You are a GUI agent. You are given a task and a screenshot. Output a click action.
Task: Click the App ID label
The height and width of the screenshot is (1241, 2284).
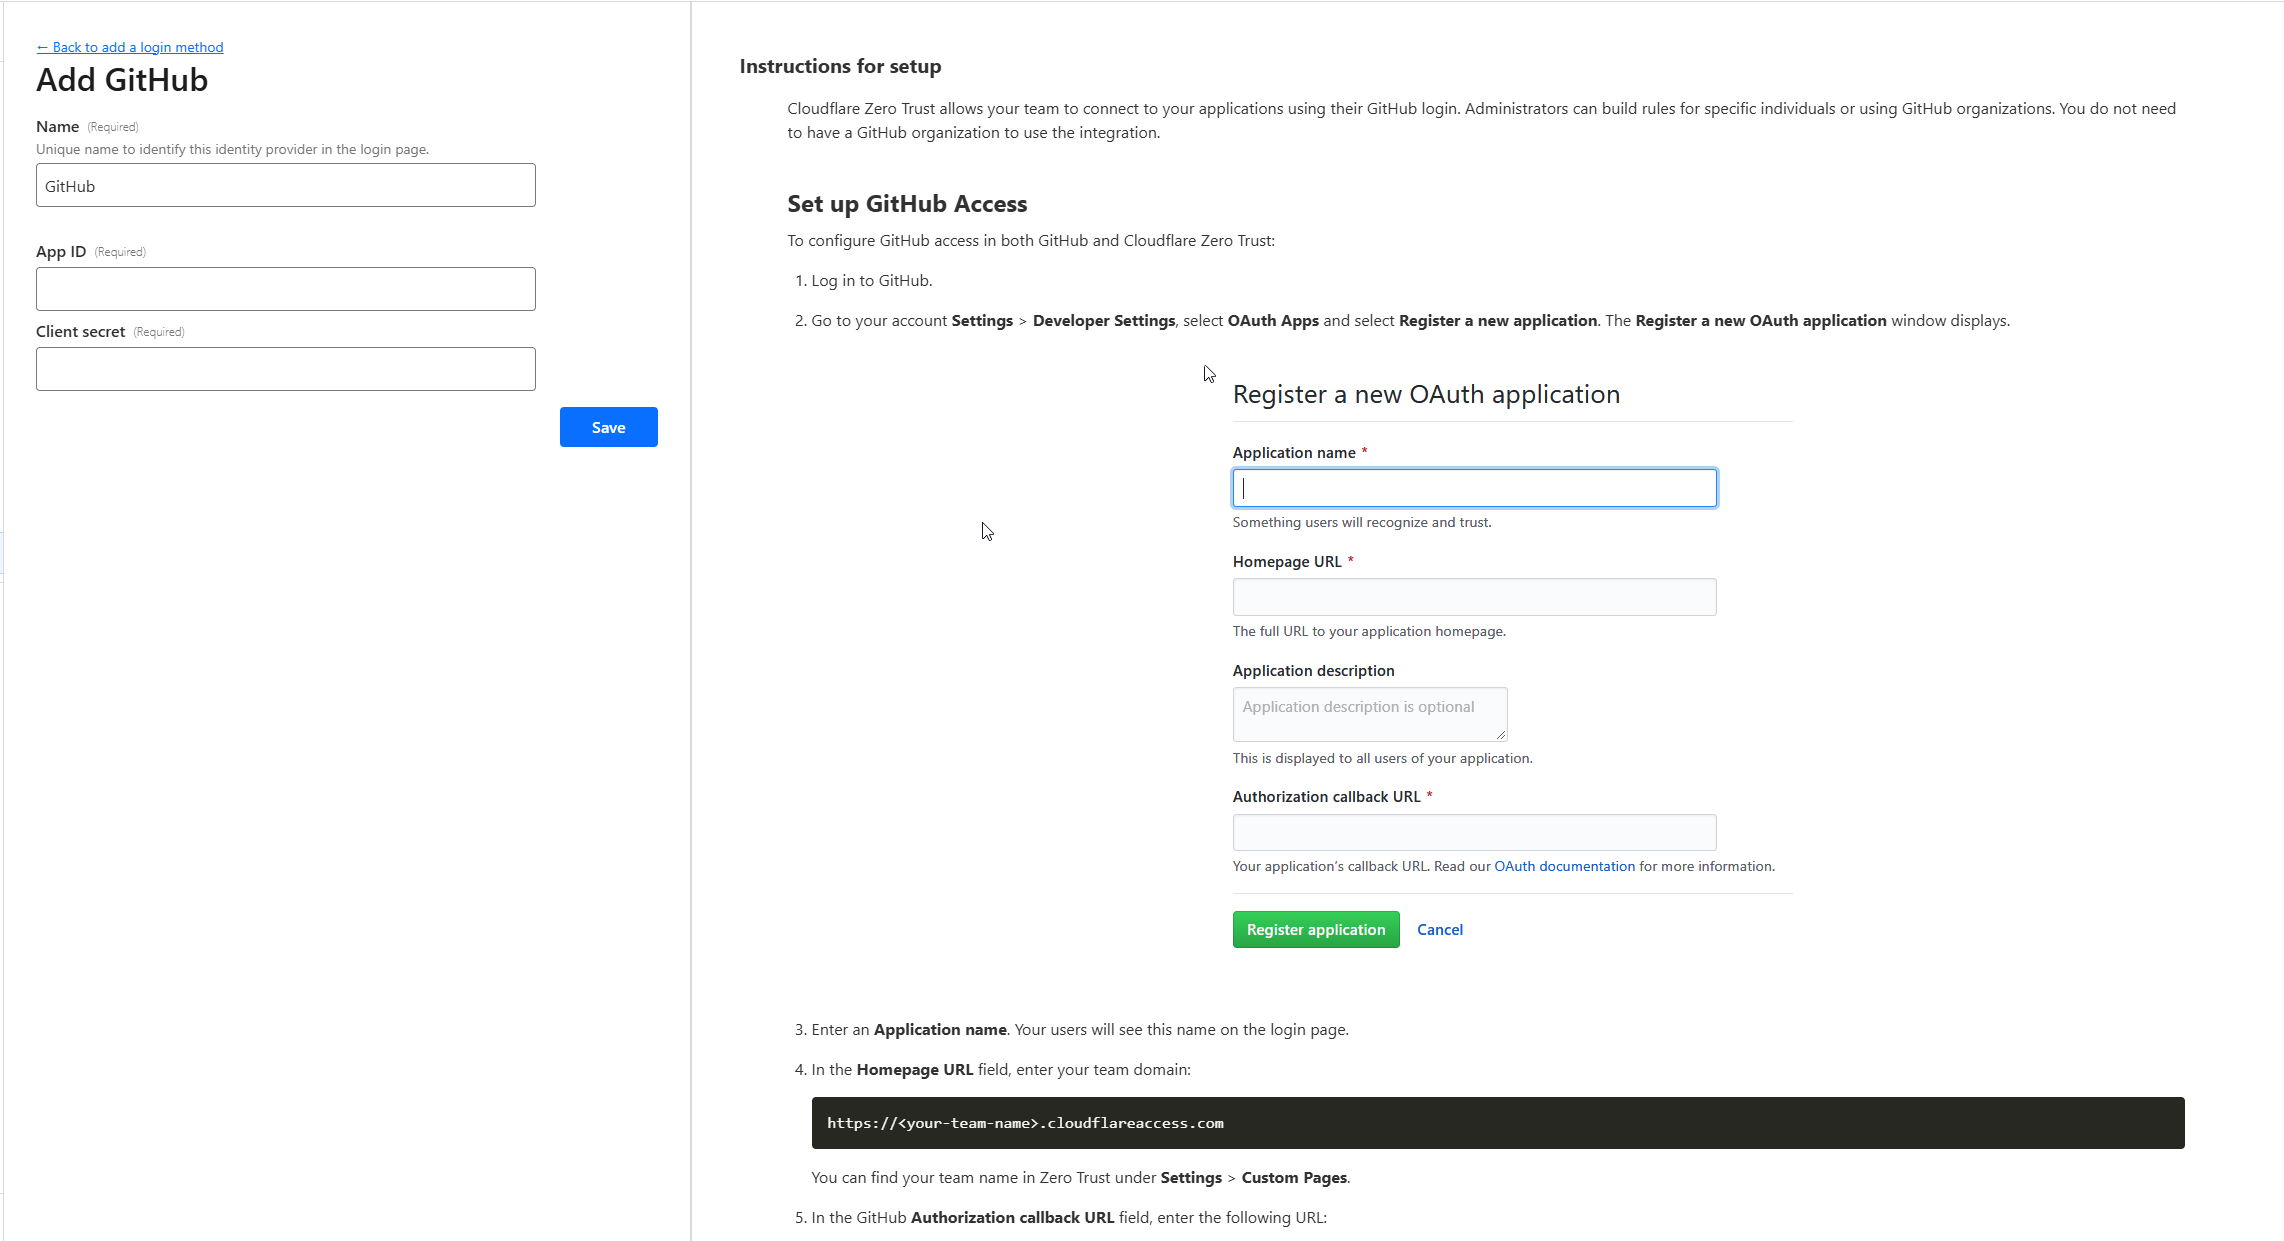click(x=61, y=251)
